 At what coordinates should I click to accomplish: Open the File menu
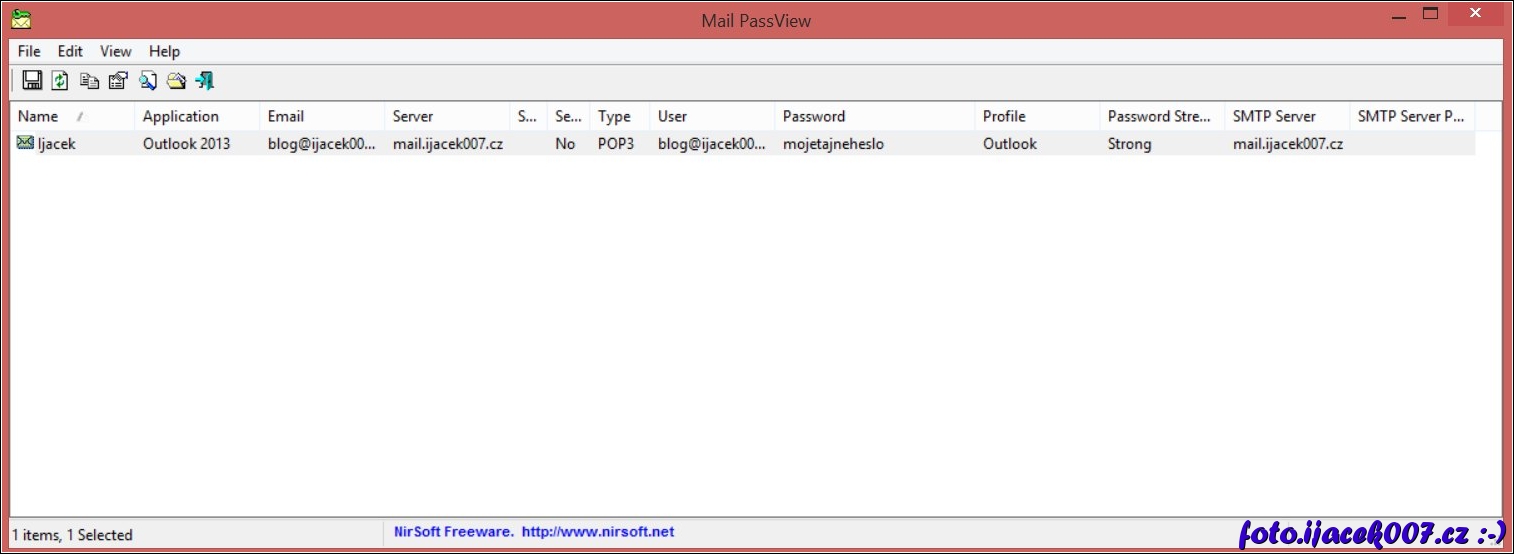point(29,51)
